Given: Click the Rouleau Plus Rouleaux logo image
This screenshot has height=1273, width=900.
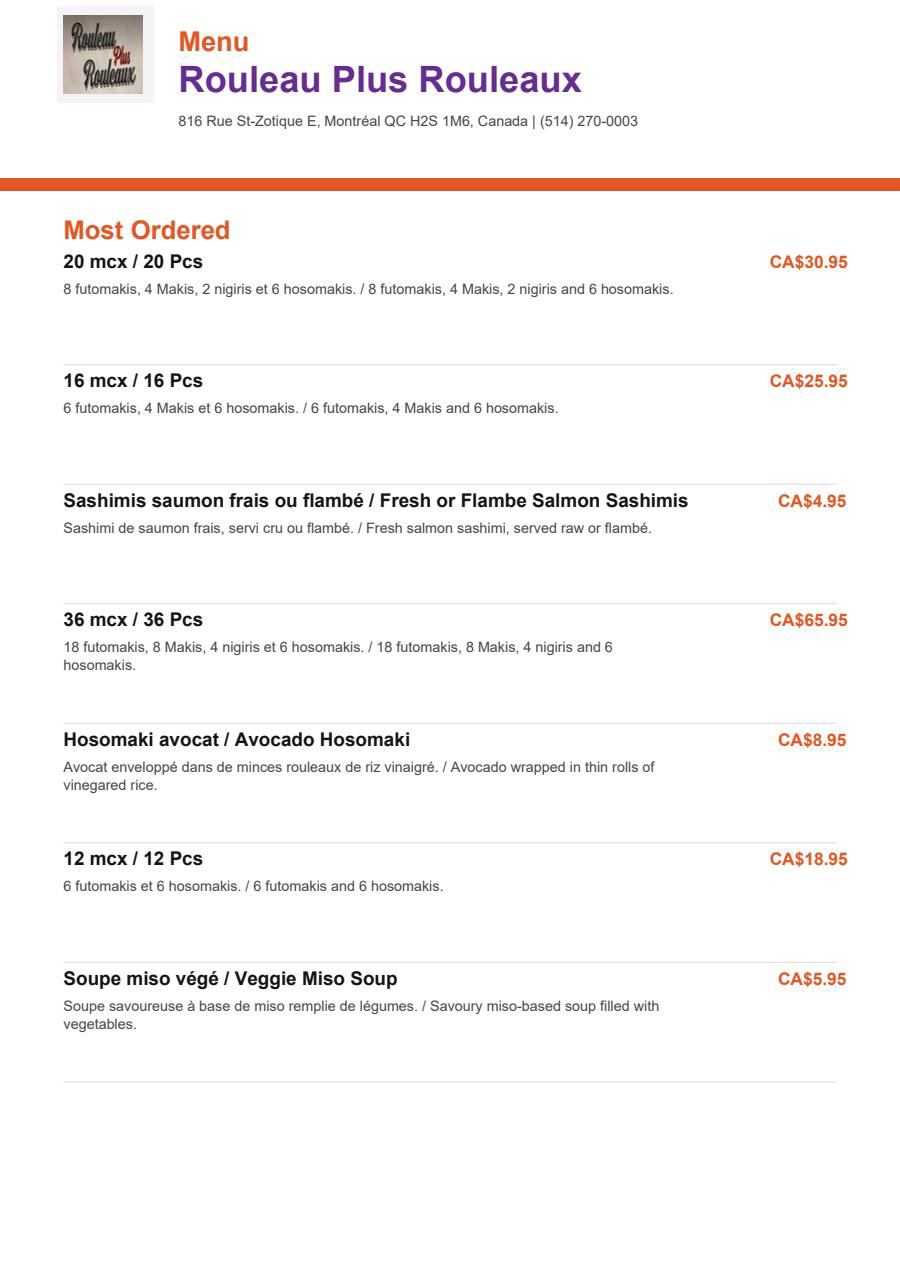Looking at the screenshot, I should point(105,55).
